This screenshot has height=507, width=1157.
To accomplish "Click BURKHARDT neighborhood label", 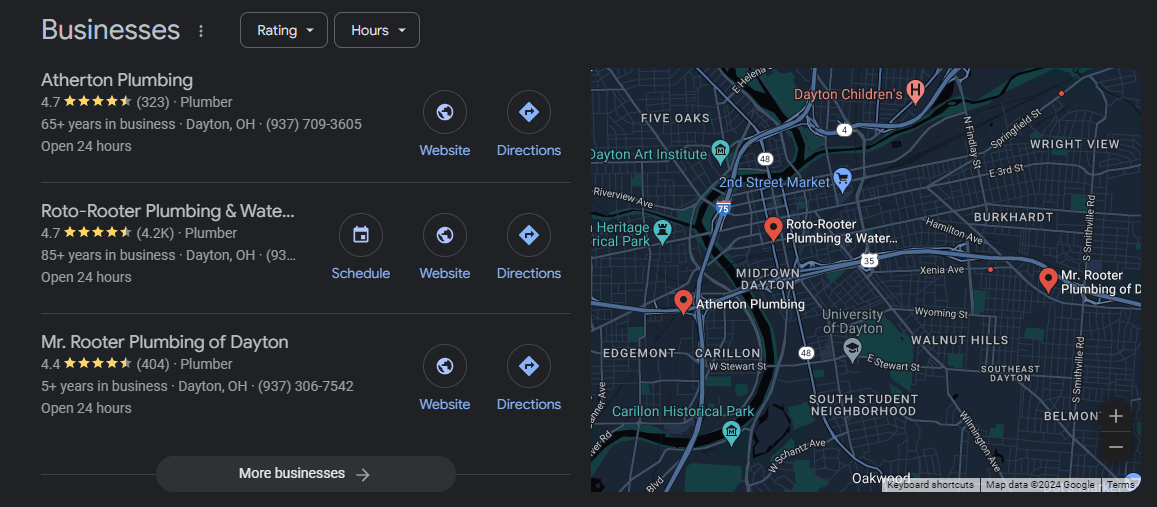I will tap(1014, 217).
